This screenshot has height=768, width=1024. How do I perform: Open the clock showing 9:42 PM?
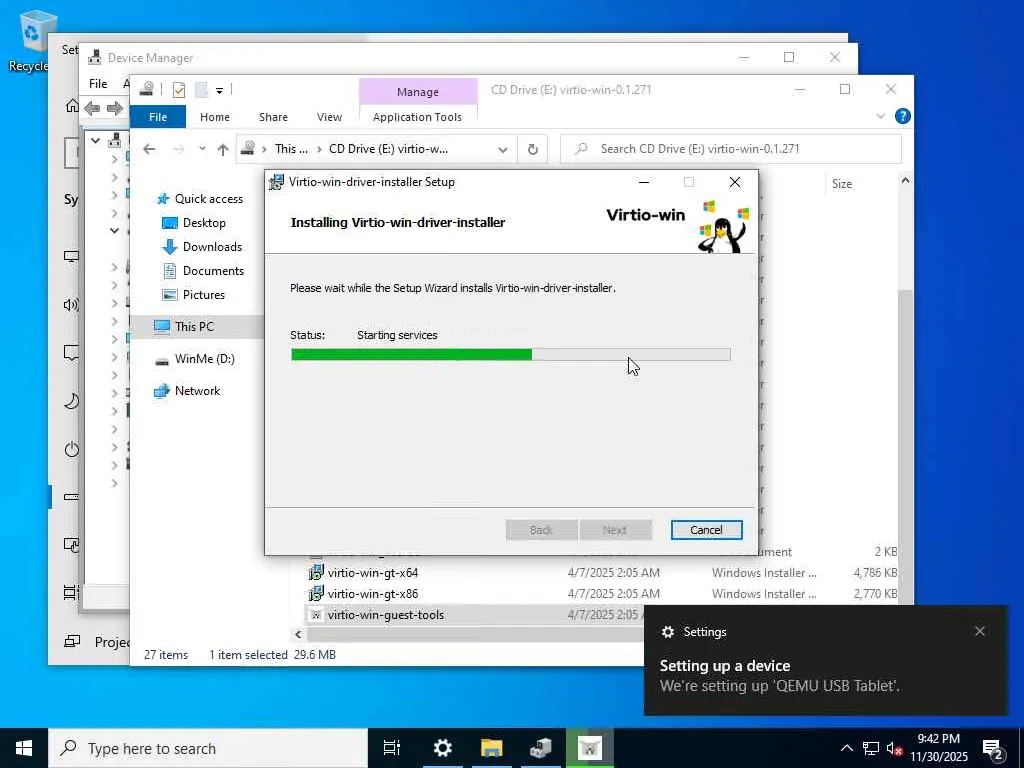[x=938, y=748]
